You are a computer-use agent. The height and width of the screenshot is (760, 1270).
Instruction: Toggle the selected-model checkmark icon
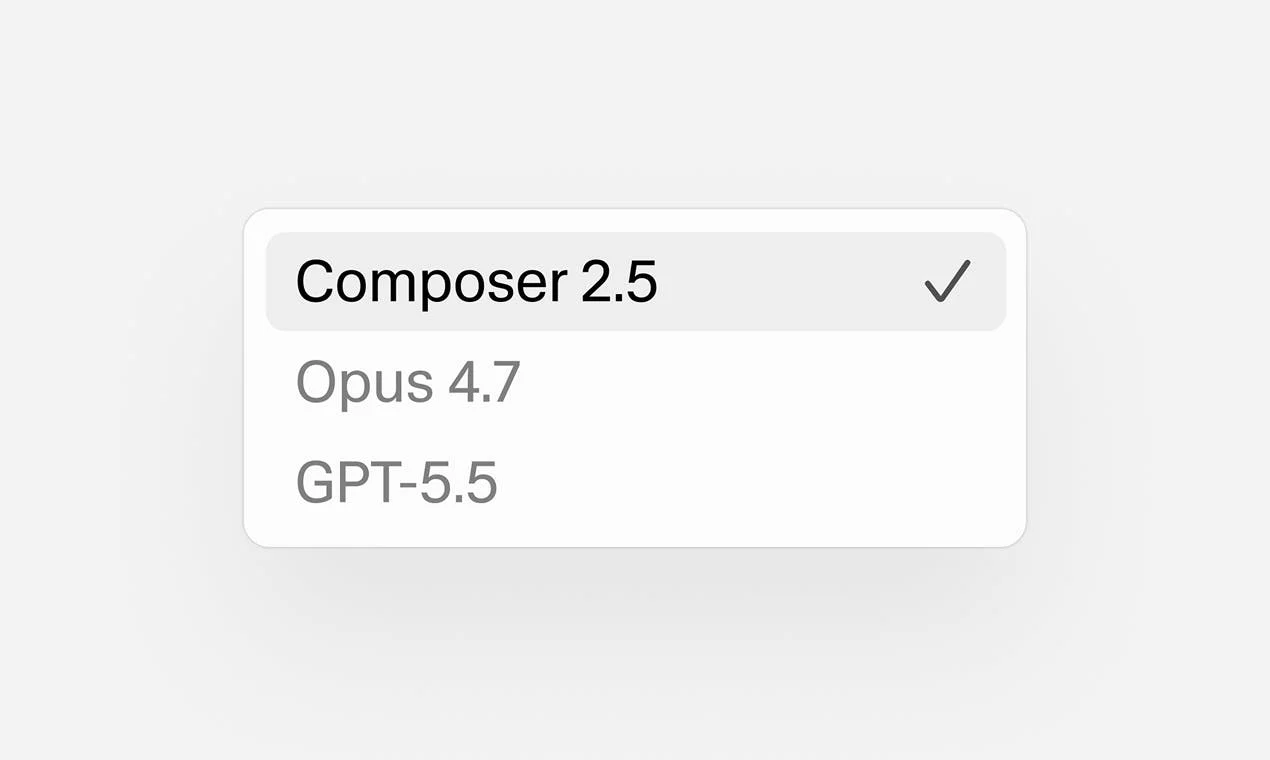click(x=947, y=281)
